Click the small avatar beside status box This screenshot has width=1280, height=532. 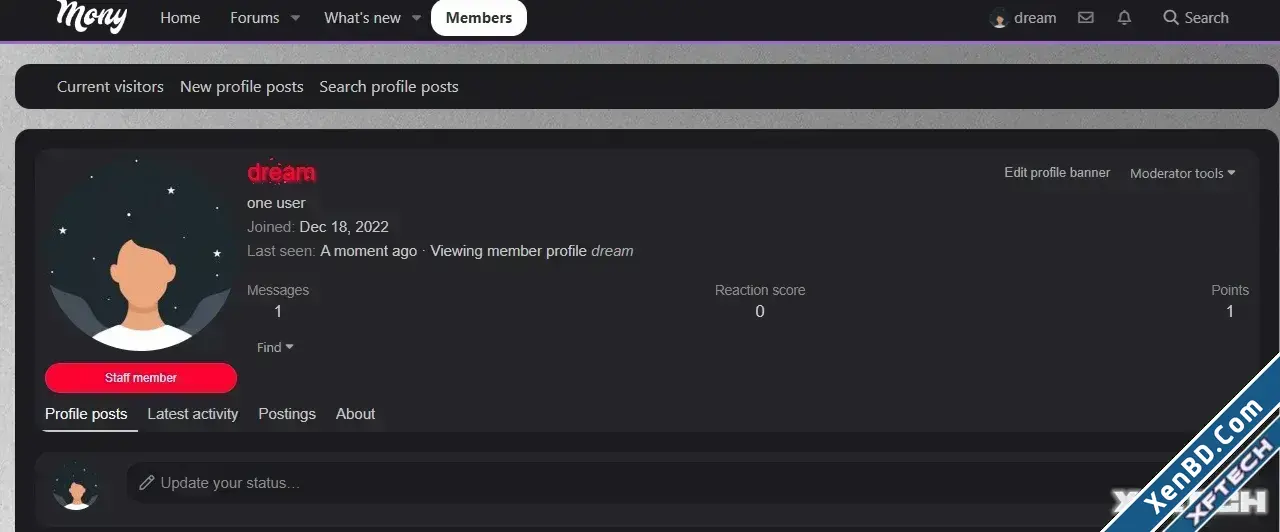(76, 485)
